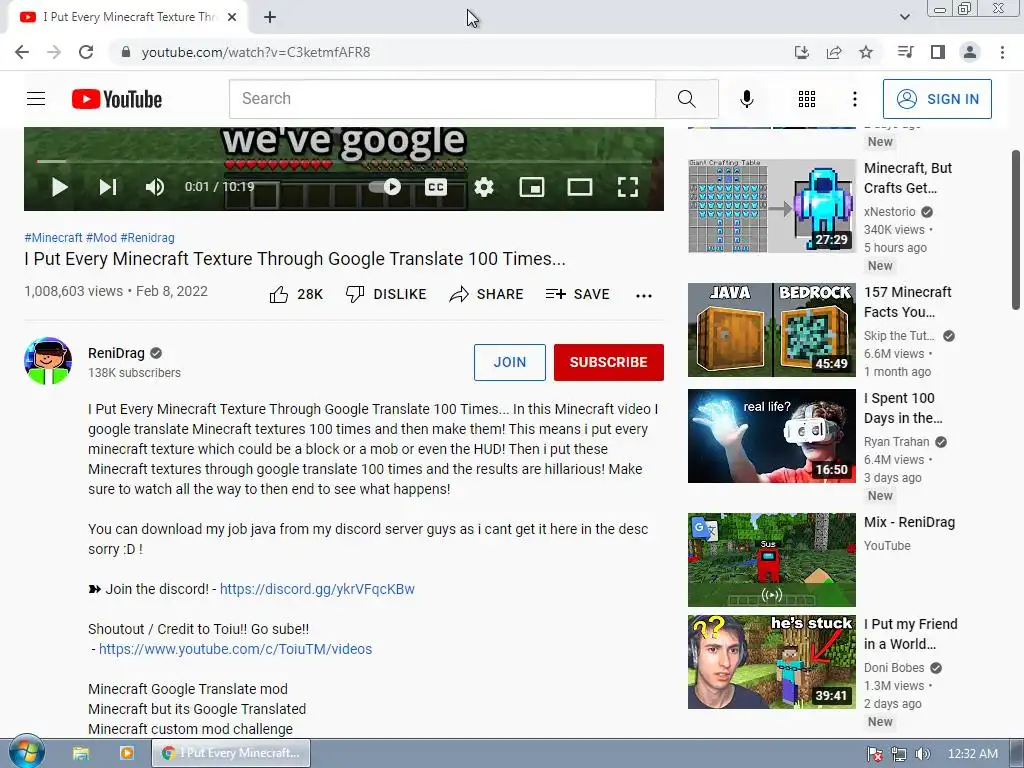The height and width of the screenshot is (768, 1024).
Task: Expand the tab search chevron
Action: coord(904,17)
